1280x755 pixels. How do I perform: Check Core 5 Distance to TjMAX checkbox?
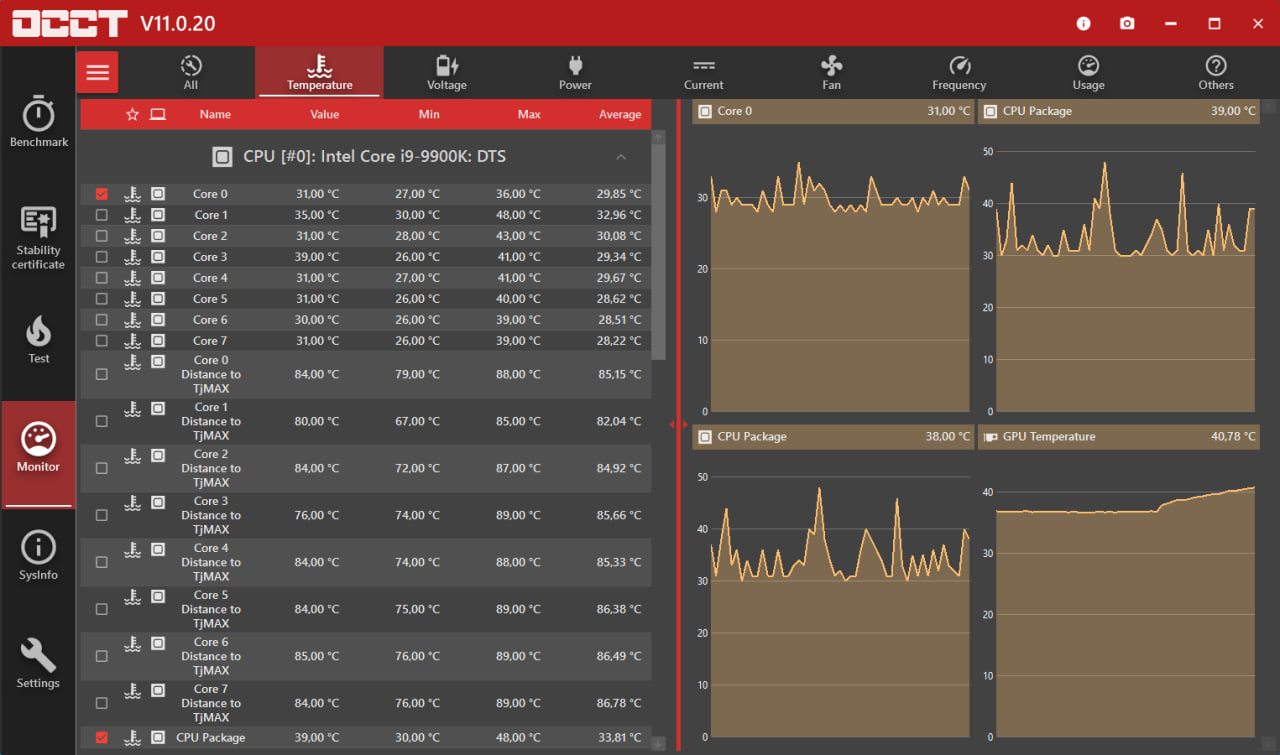[101, 609]
